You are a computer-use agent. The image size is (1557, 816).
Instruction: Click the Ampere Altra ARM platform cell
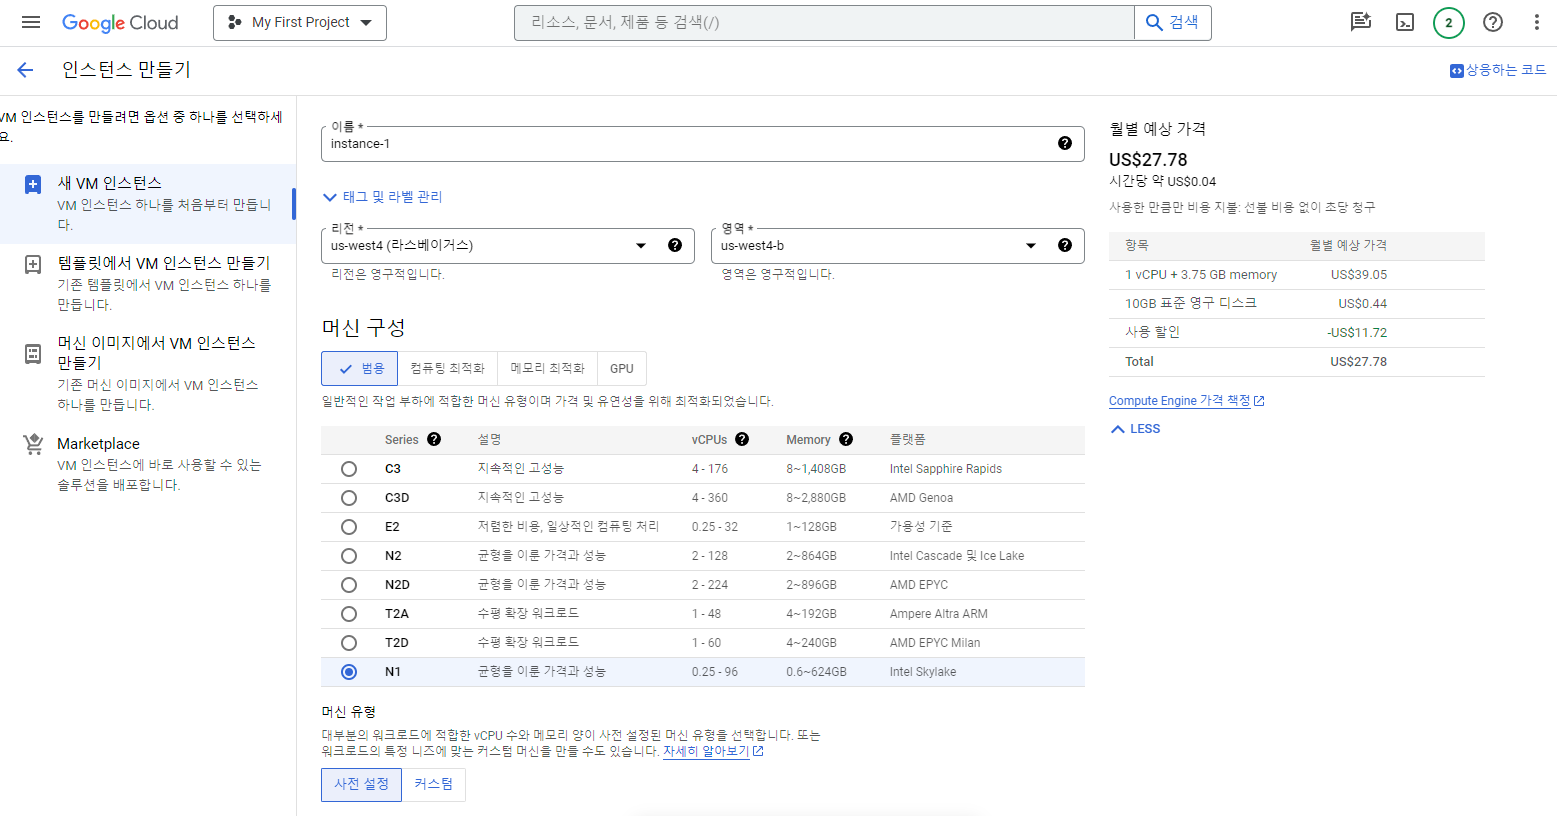coord(939,614)
